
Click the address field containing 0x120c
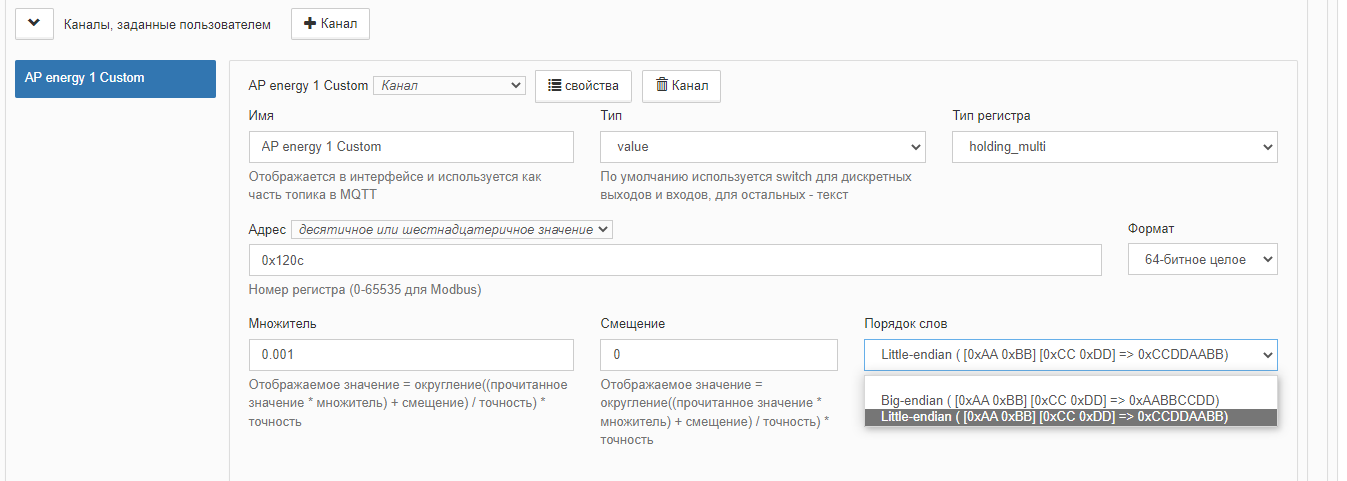tap(675, 260)
